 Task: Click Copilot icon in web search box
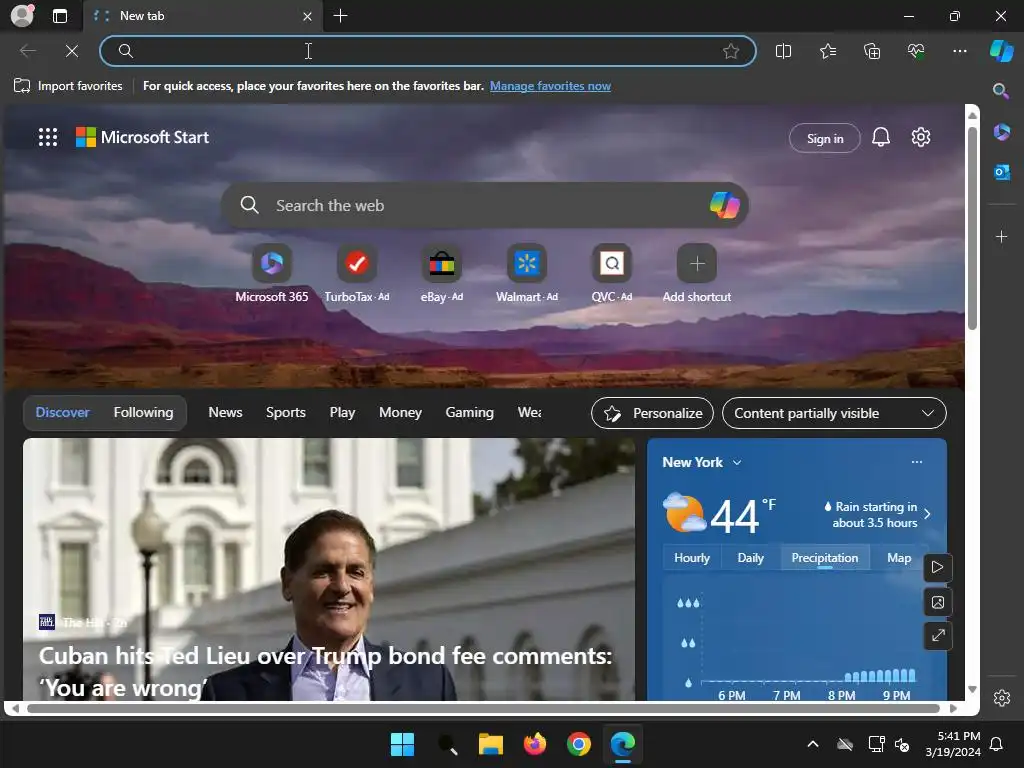coord(724,205)
